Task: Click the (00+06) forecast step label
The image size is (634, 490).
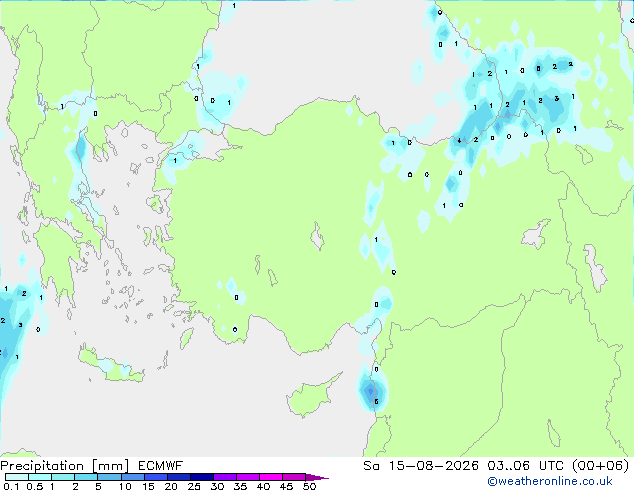Action: [x=601, y=466]
